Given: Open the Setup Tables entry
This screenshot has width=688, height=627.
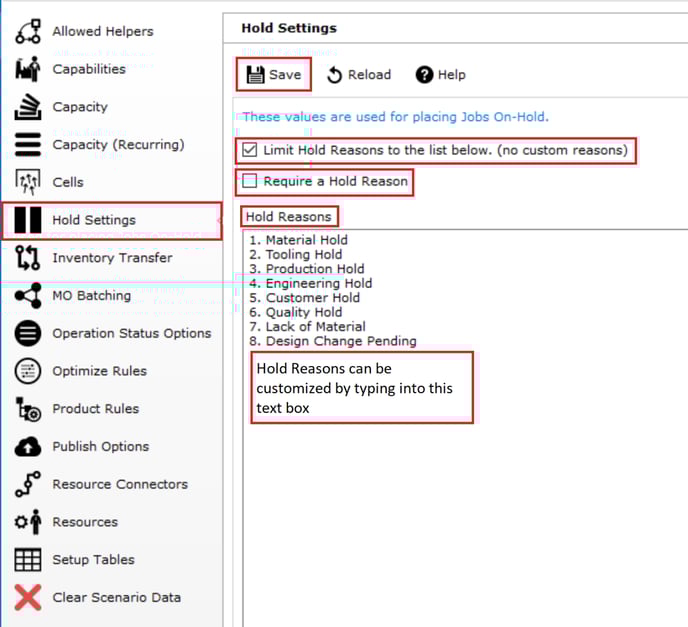Looking at the screenshot, I should (x=93, y=559).
